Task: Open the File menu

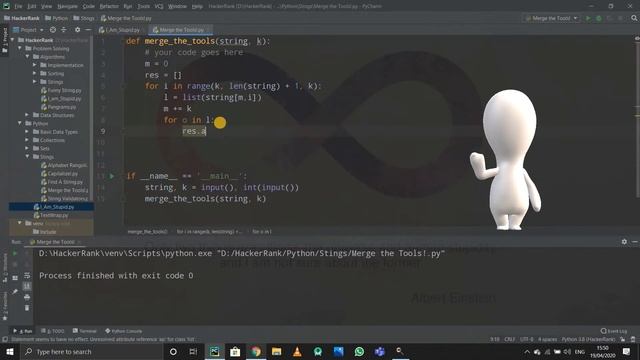Action: (18, 6)
